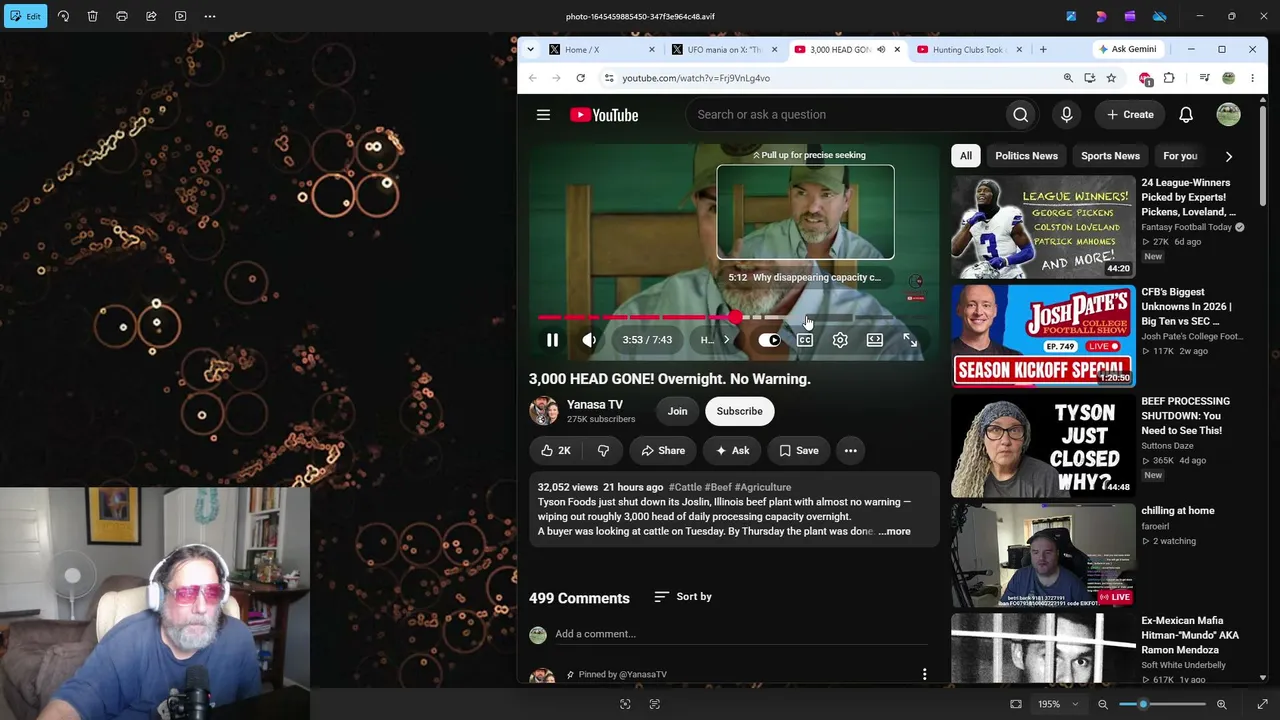Screen dimensions: 1280x720
Task: Enter full screen video mode
Action: 910,340
